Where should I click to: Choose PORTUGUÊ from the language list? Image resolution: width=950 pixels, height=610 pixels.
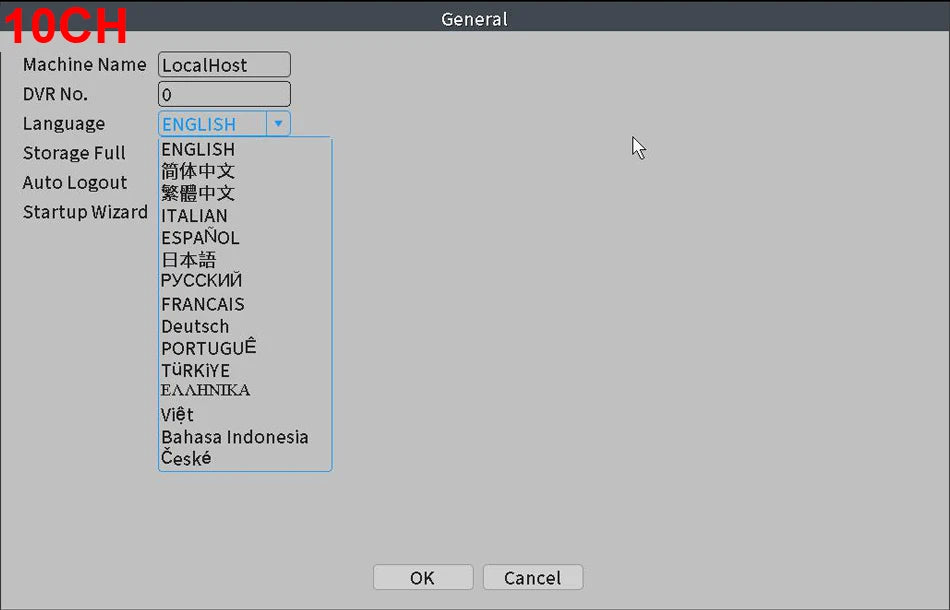208,348
